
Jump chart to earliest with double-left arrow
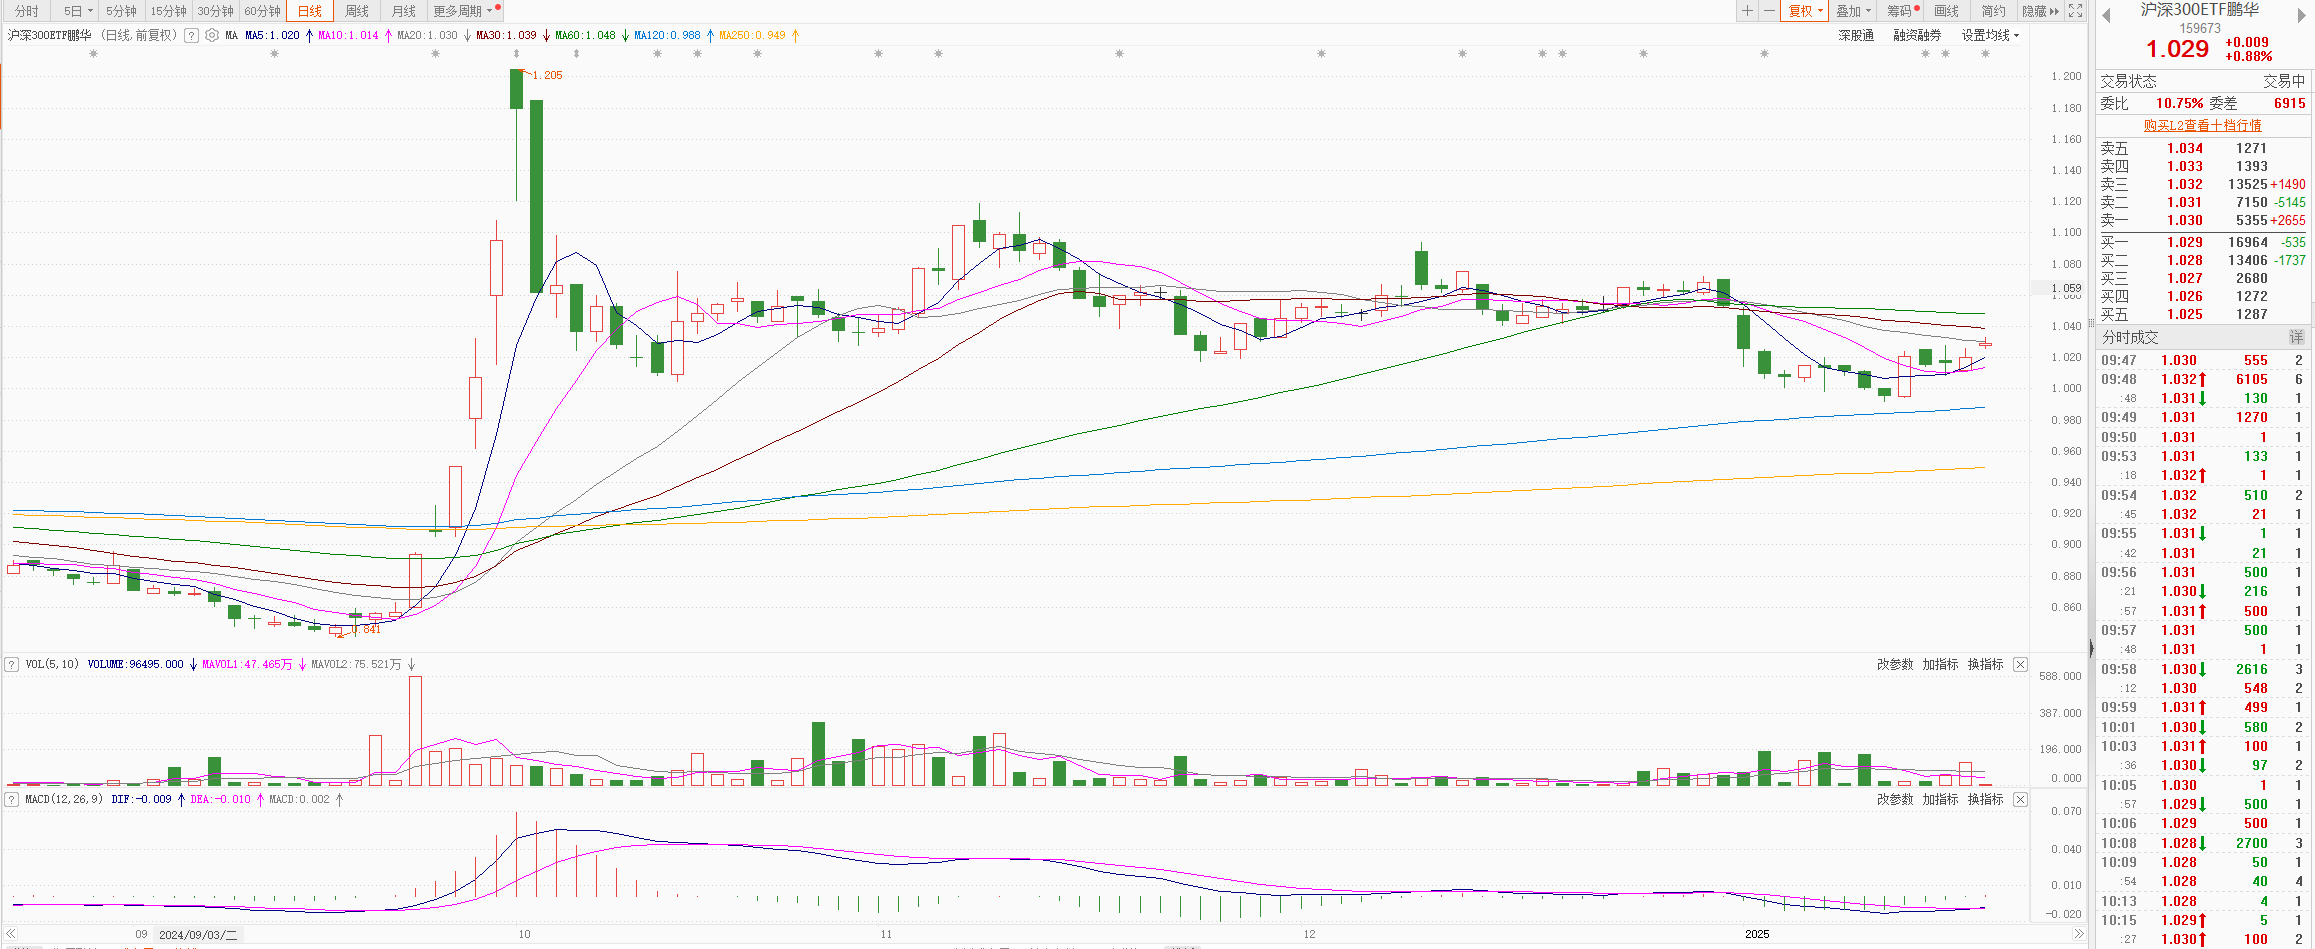click(11, 934)
